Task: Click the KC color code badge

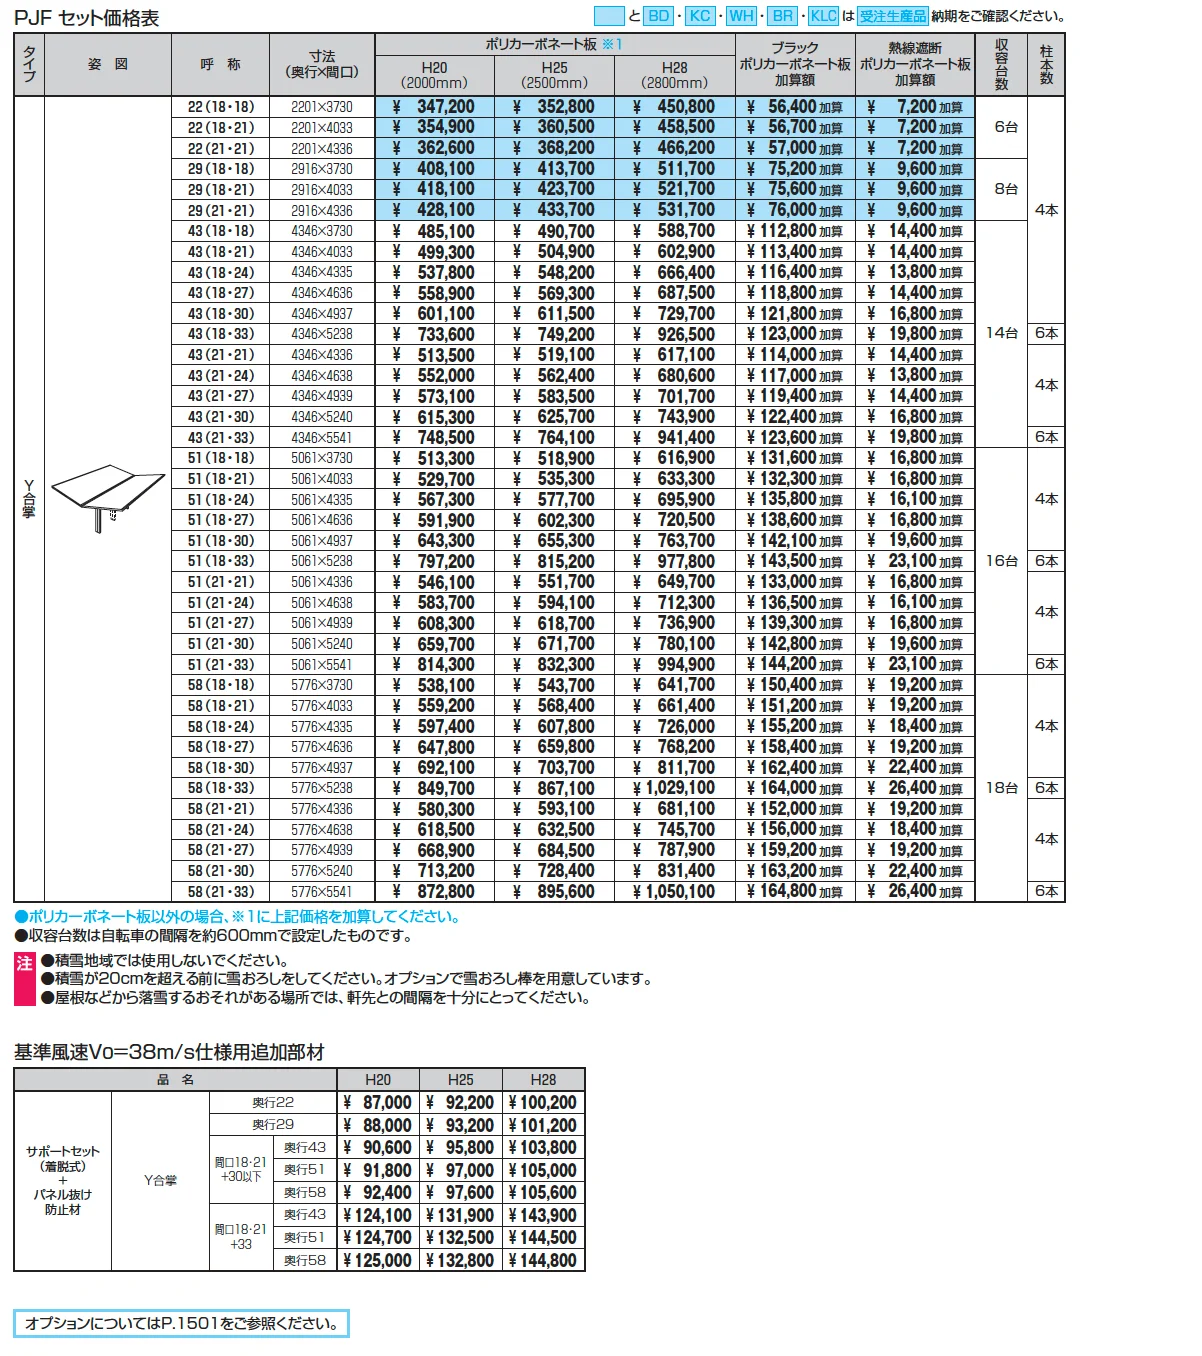Action: (700, 16)
